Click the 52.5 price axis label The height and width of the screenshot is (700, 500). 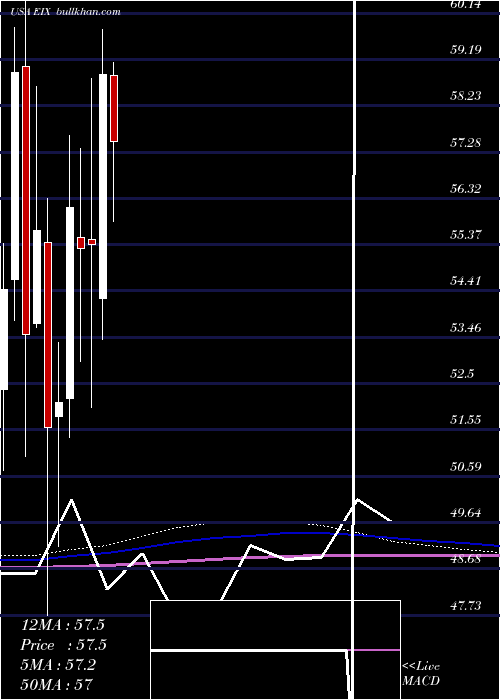click(462, 374)
